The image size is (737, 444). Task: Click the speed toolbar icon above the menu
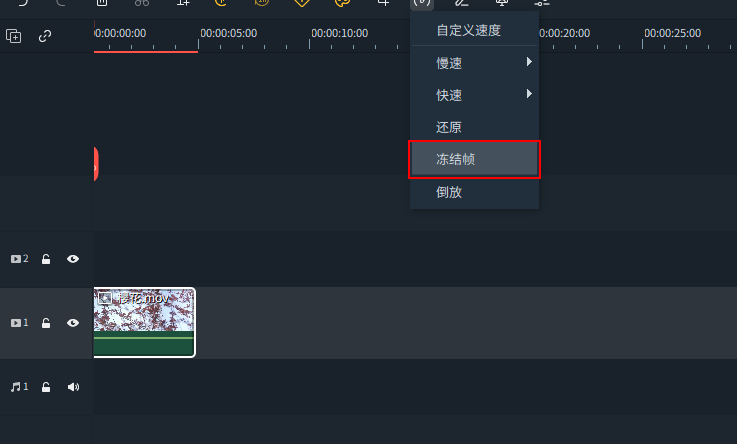coord(422,3)
